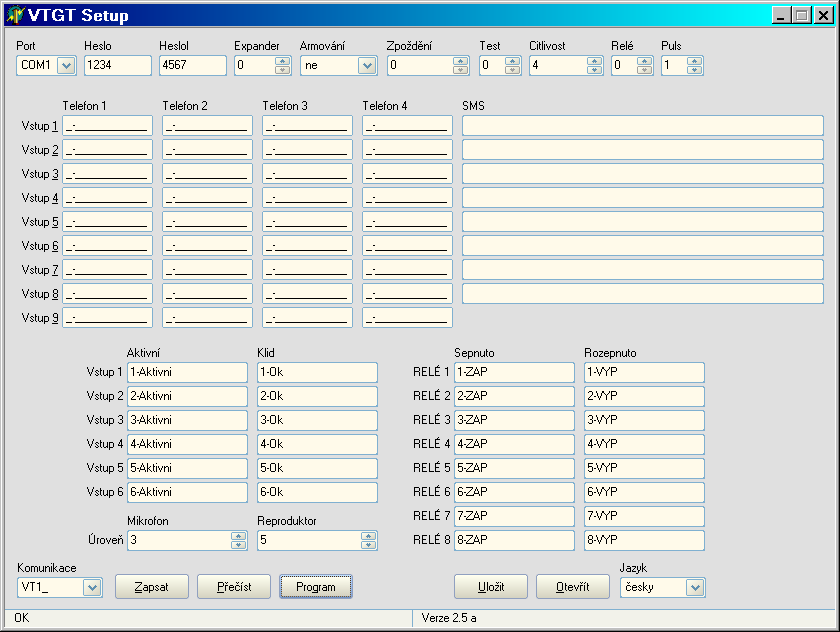
Task: Click the 1-Aktivni text field
Action: [x=188, y=372]
